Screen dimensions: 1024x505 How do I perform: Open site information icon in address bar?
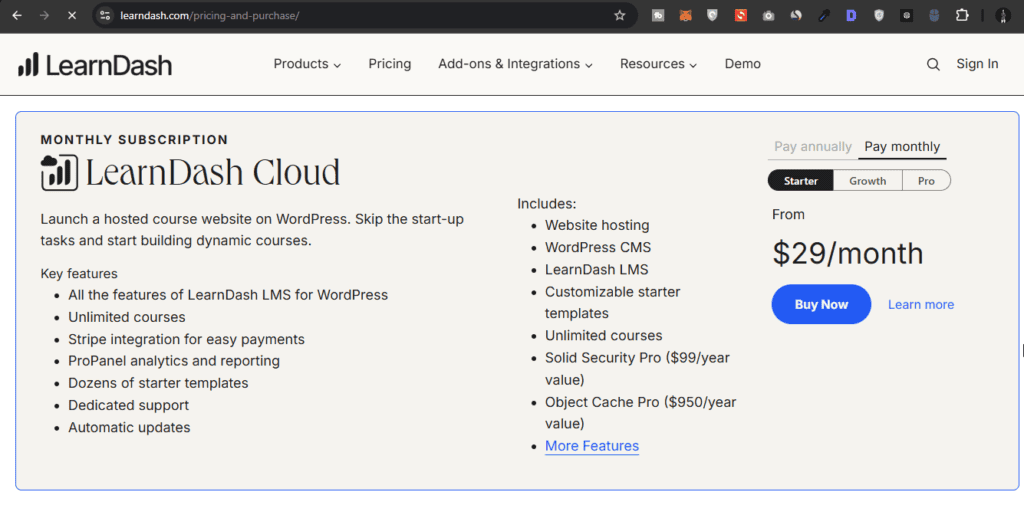pos(106,15)
